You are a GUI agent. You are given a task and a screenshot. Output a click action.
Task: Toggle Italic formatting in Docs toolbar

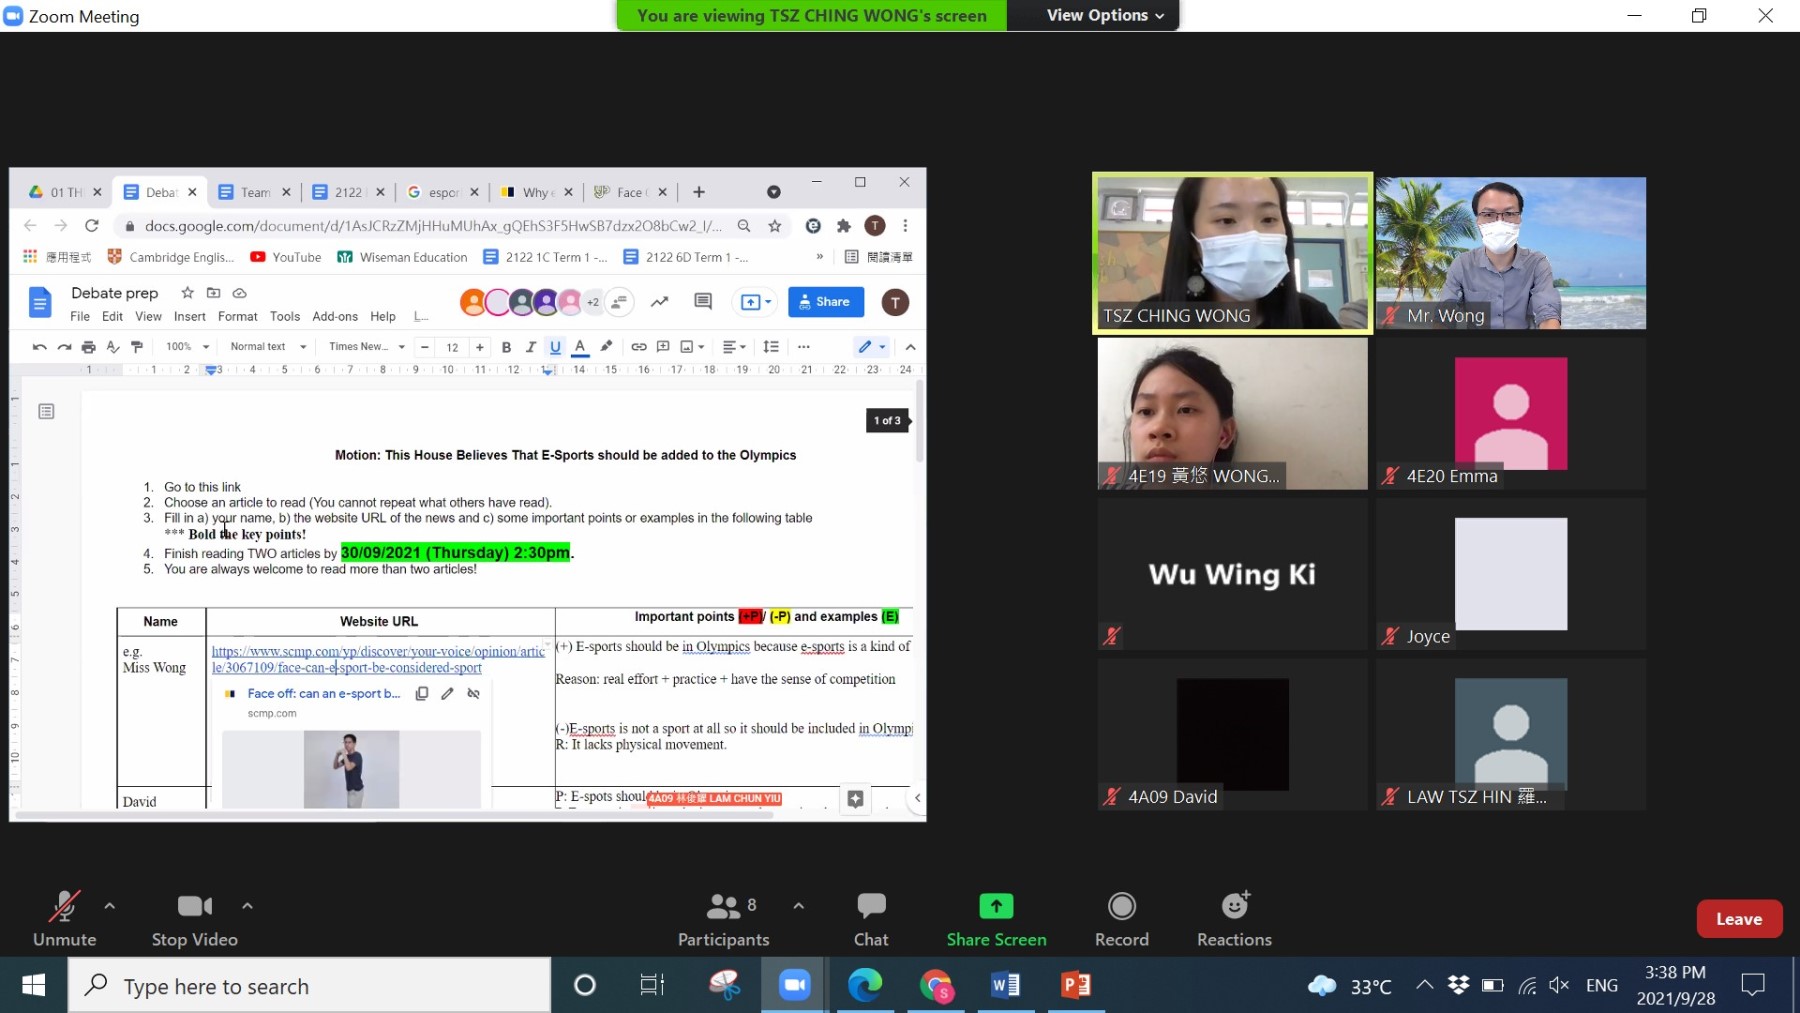(x=531, y=347)
